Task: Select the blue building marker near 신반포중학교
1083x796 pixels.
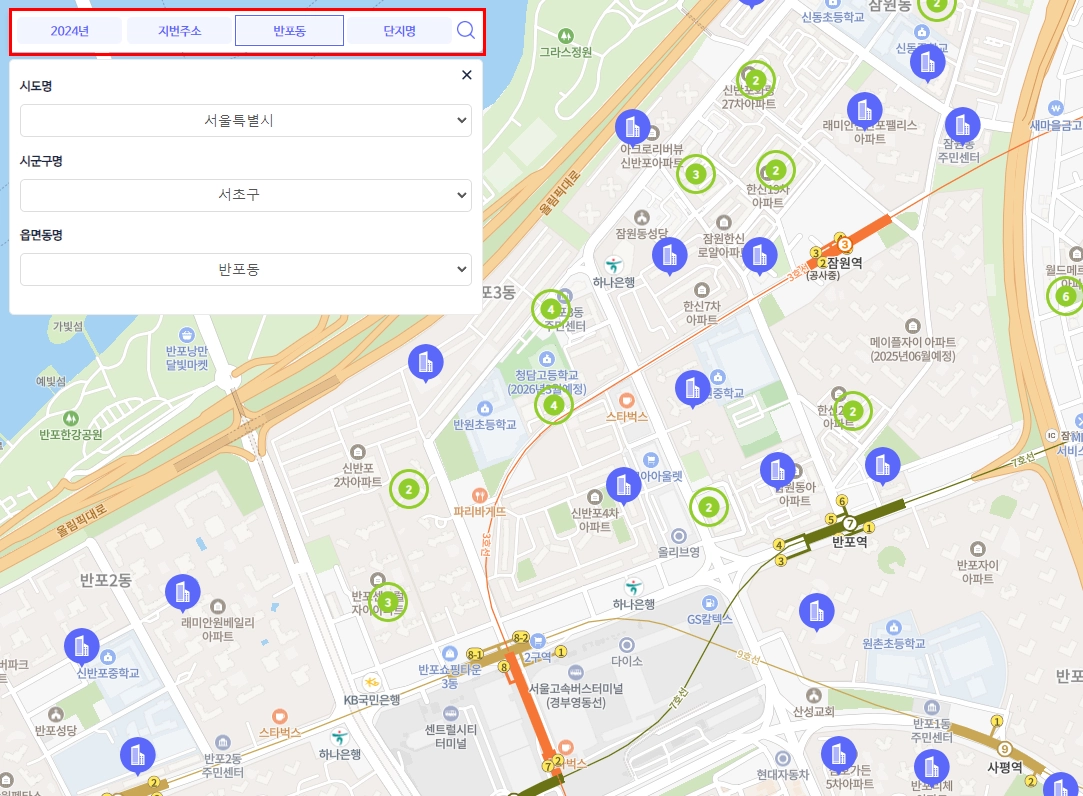Action: tap(80, 646)
